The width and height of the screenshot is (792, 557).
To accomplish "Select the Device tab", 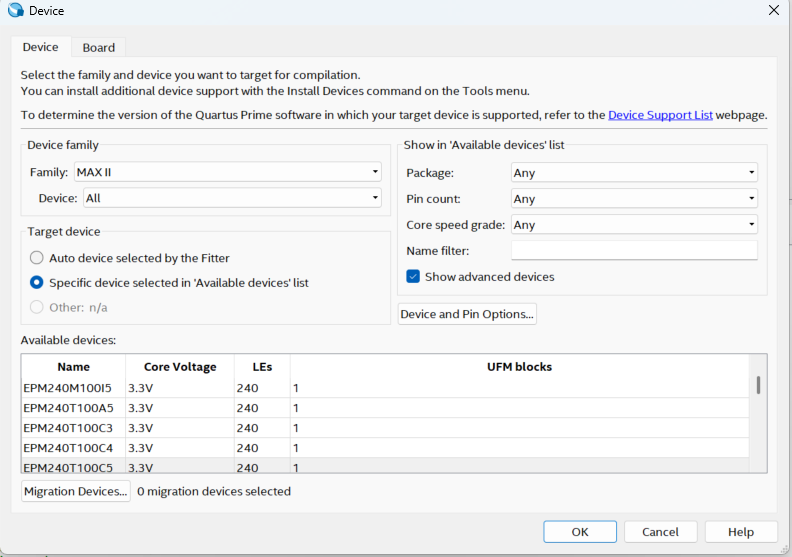I will pyautogui.click(x=41, y=47).
